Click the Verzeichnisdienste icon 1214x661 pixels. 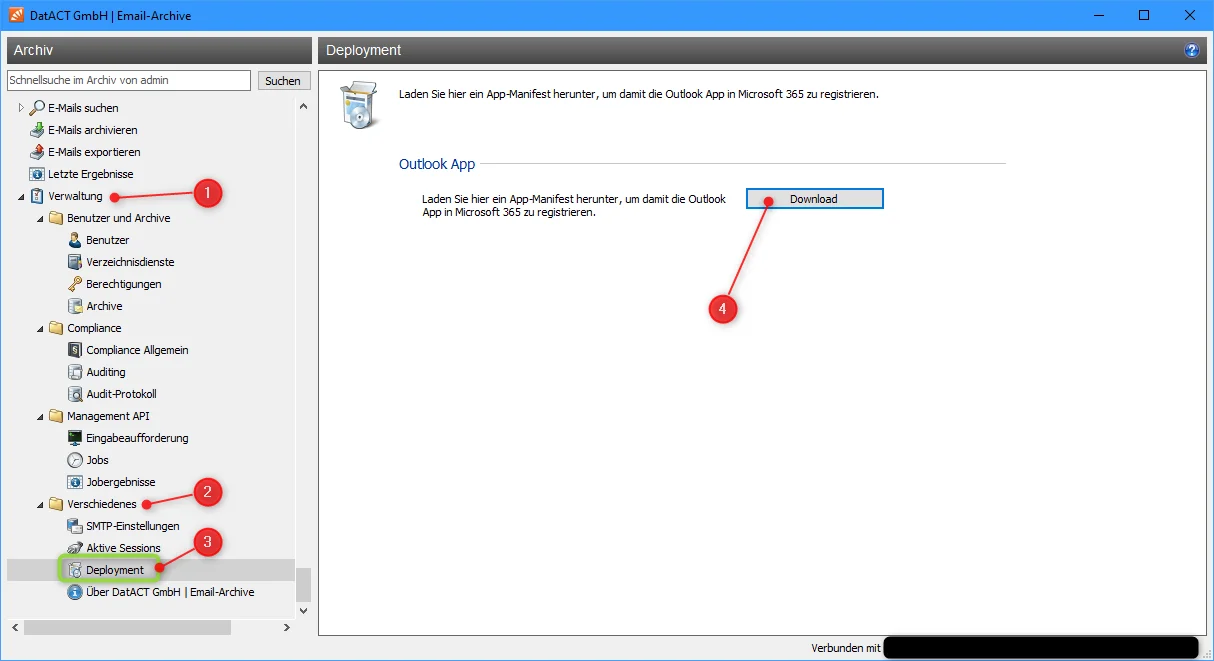[x=75, y=262]
